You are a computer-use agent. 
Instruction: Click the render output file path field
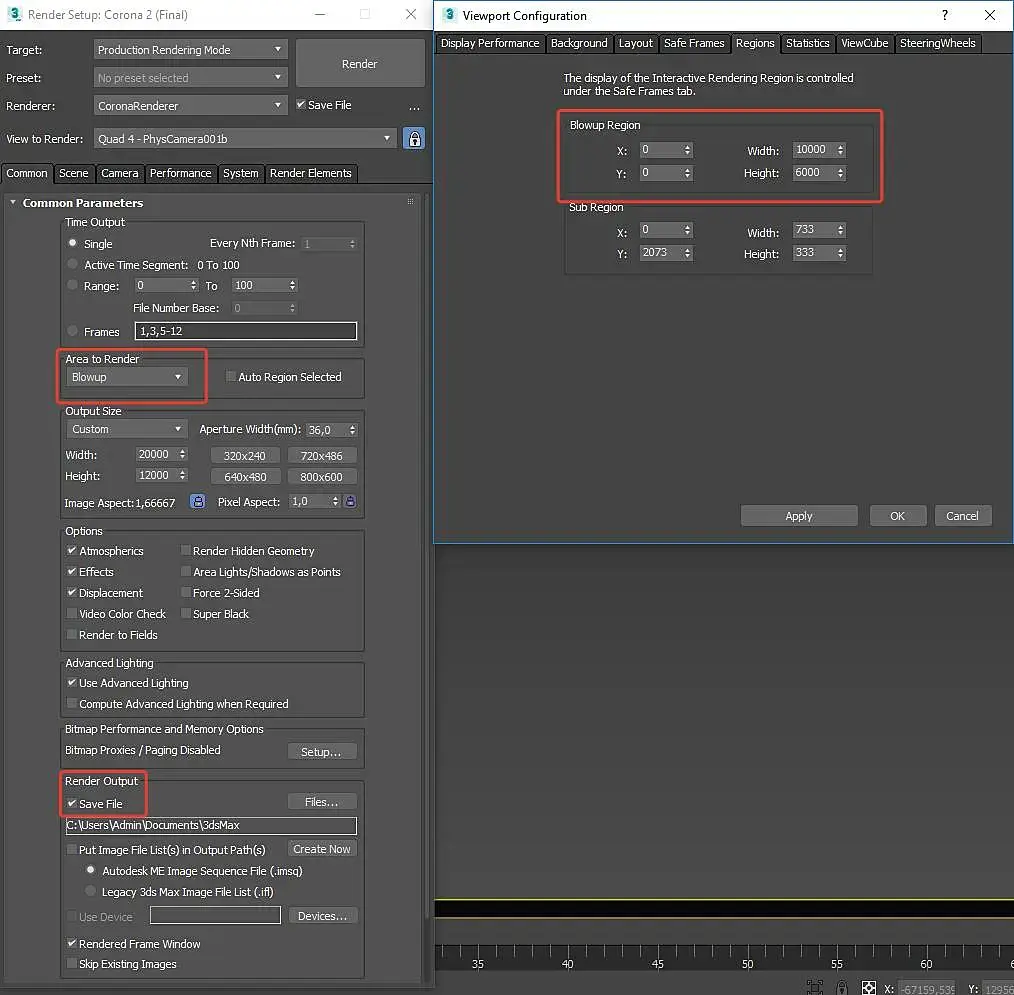(x=211, y=825)
